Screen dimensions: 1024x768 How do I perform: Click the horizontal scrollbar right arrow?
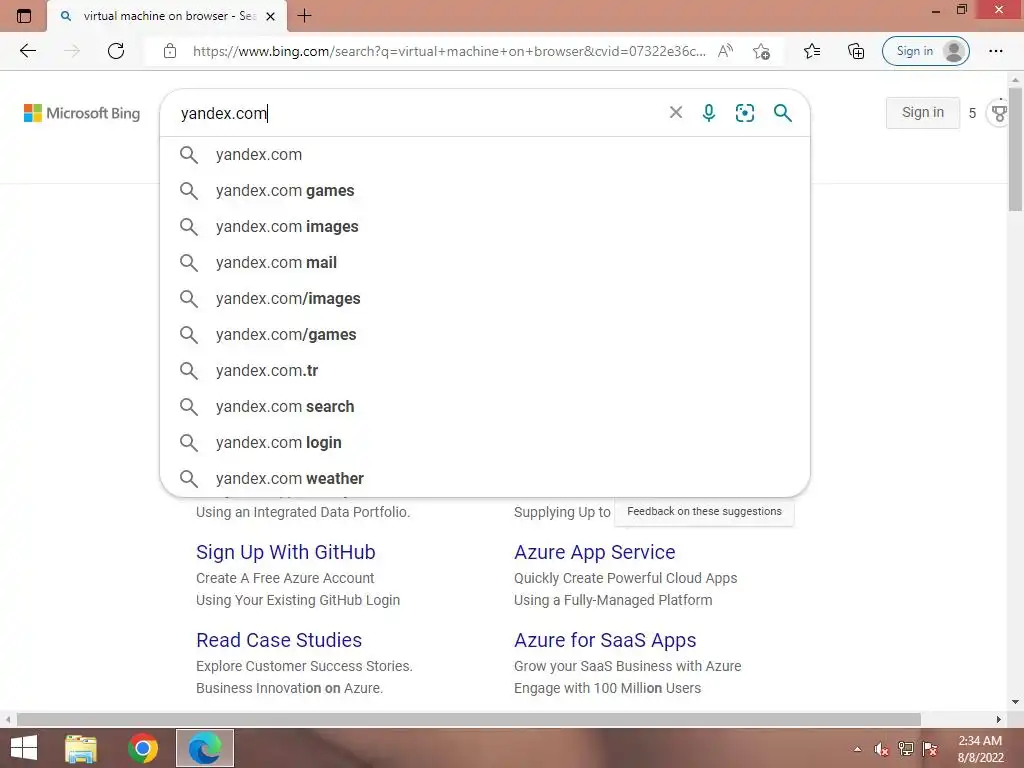pyautogui.click(x=999, y=719)
